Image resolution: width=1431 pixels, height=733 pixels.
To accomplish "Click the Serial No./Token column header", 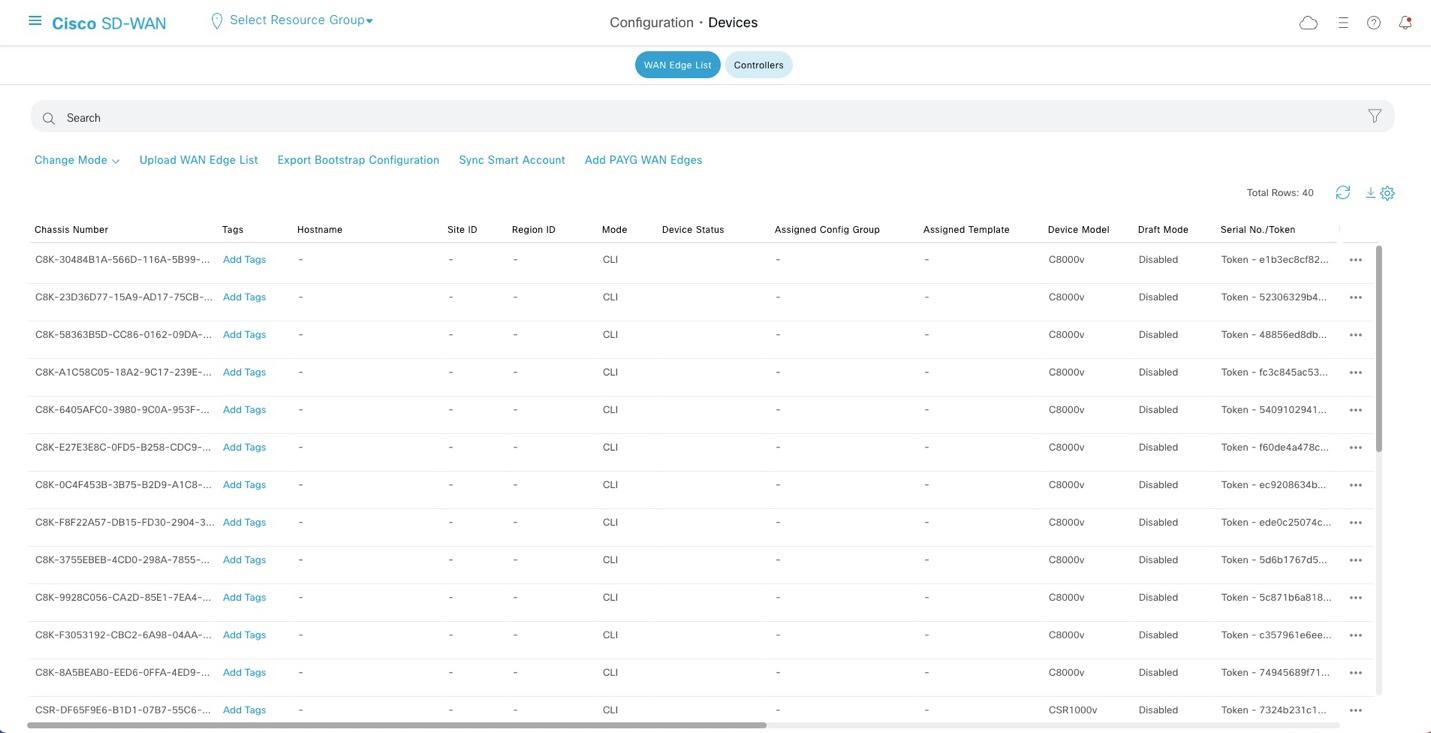I will (1258, 230).
